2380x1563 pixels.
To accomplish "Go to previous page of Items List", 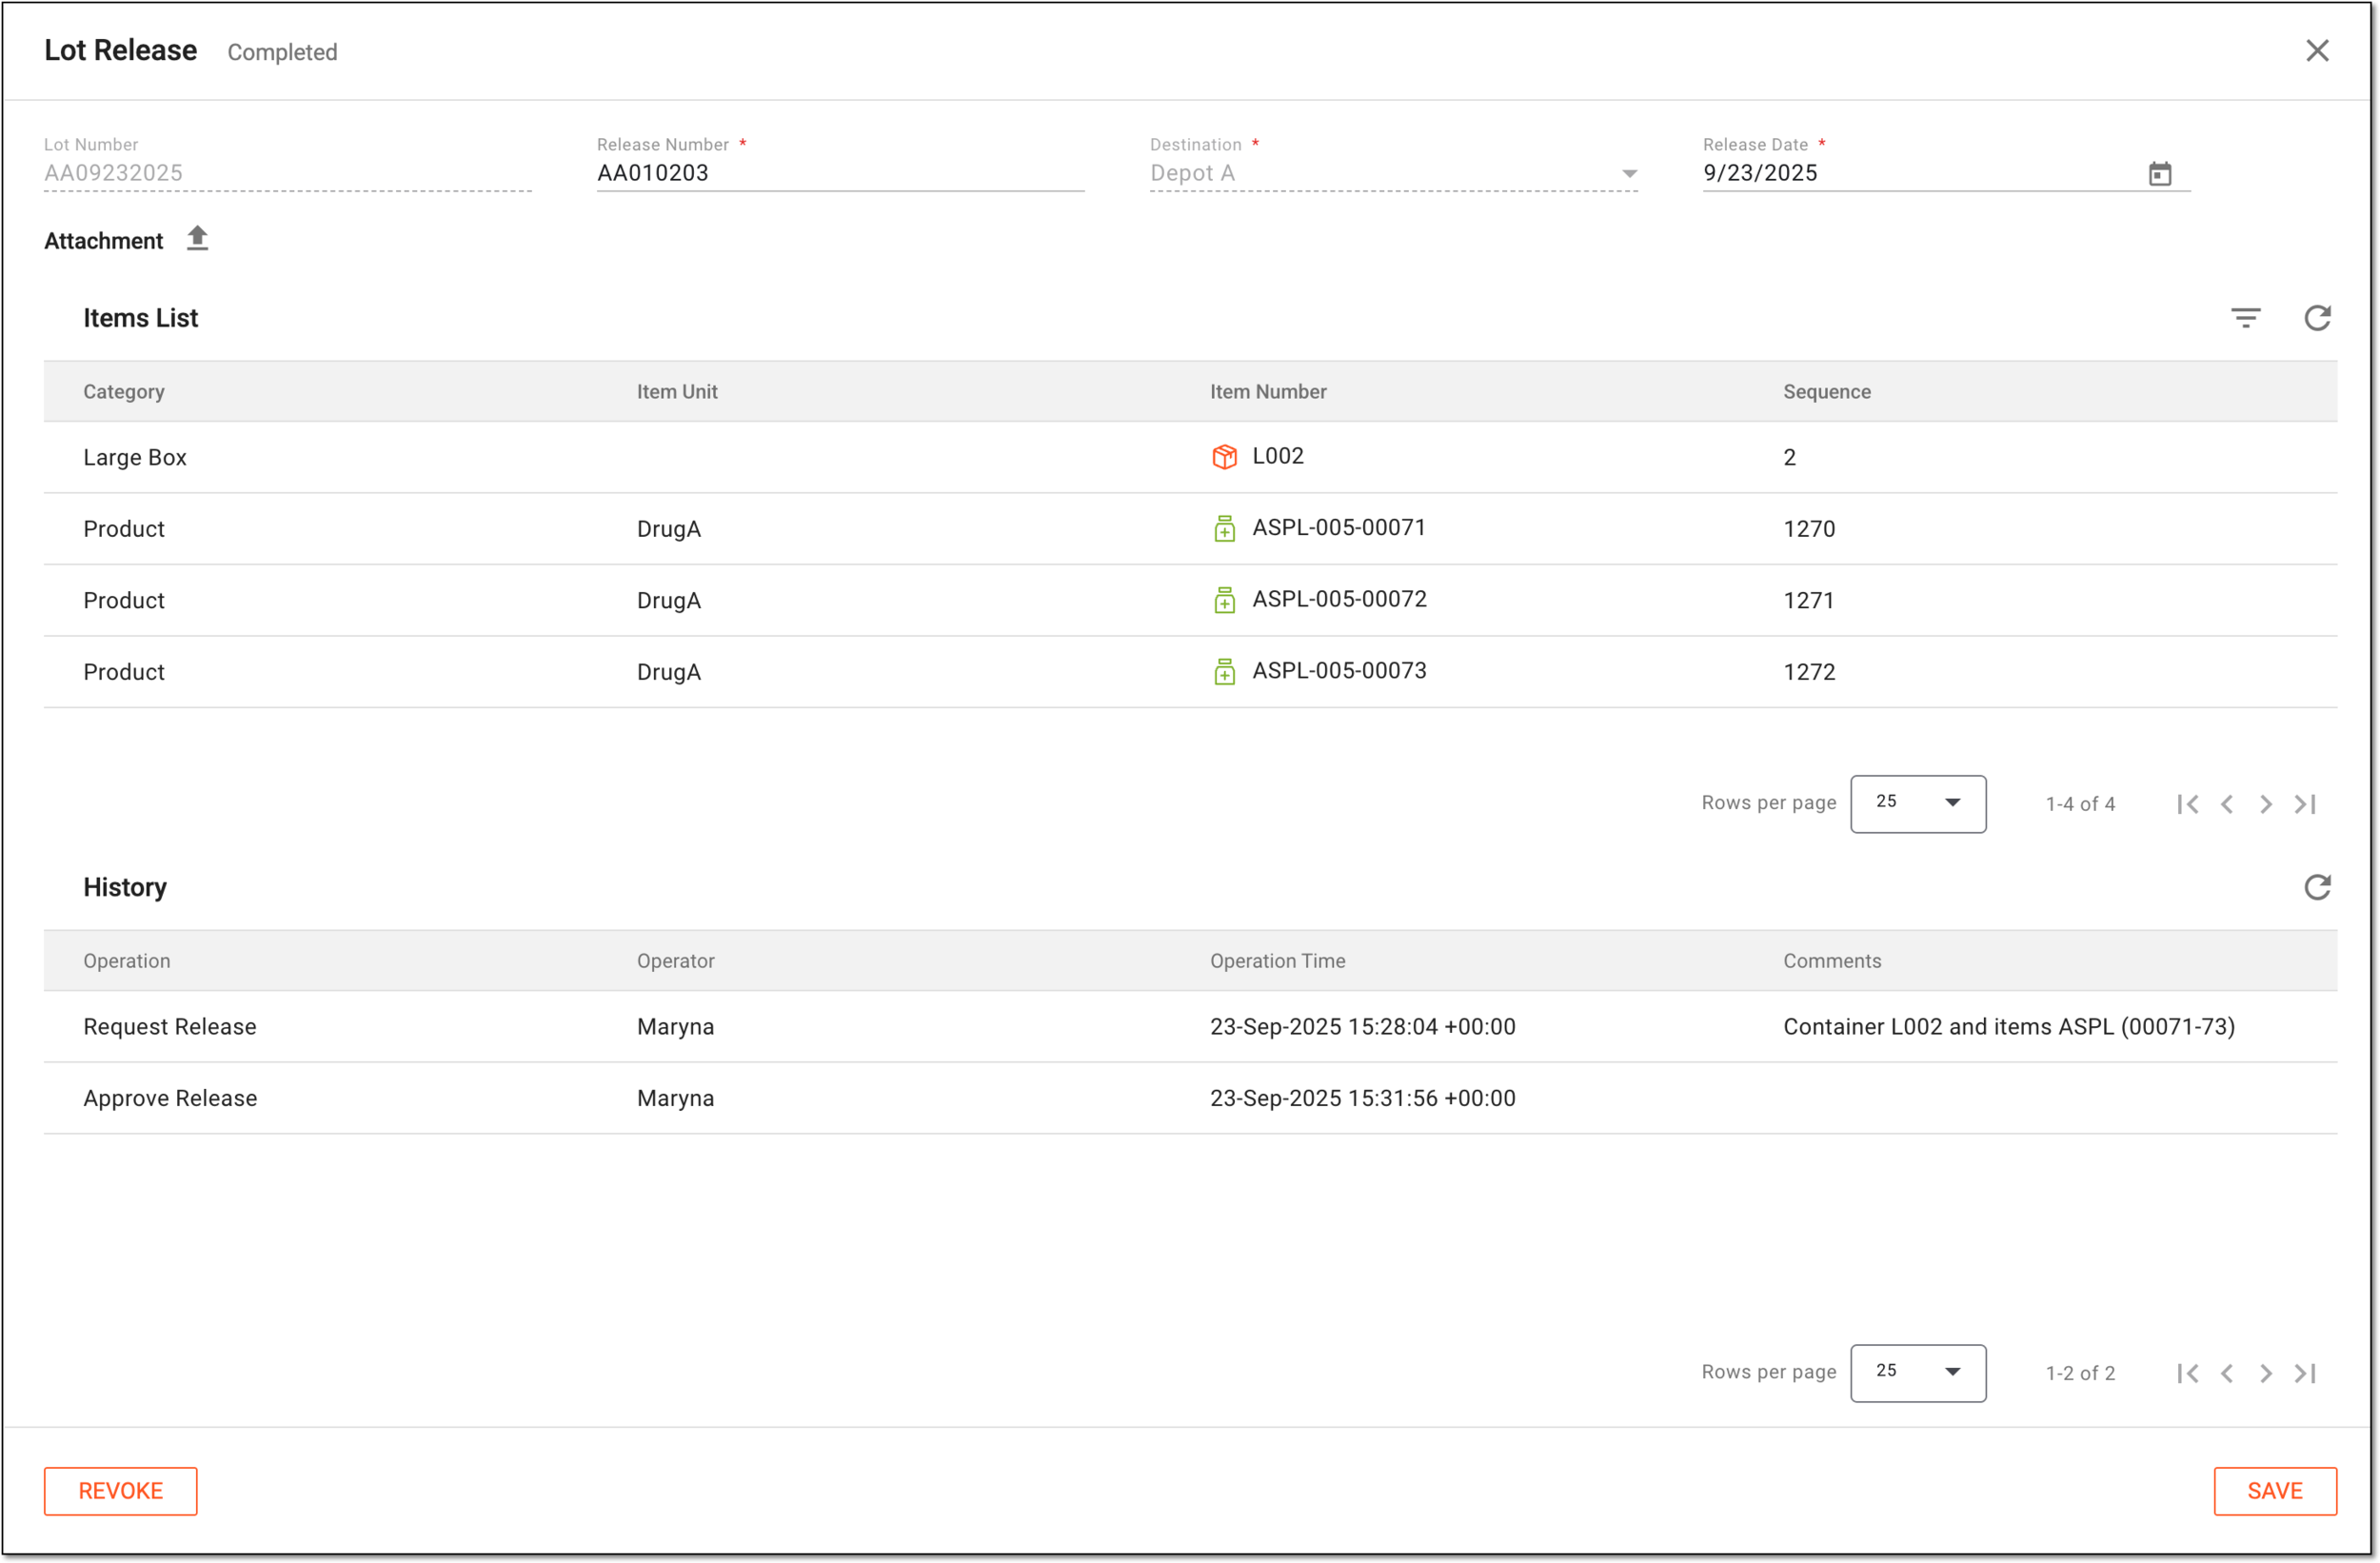I will tap(2226, 804).
